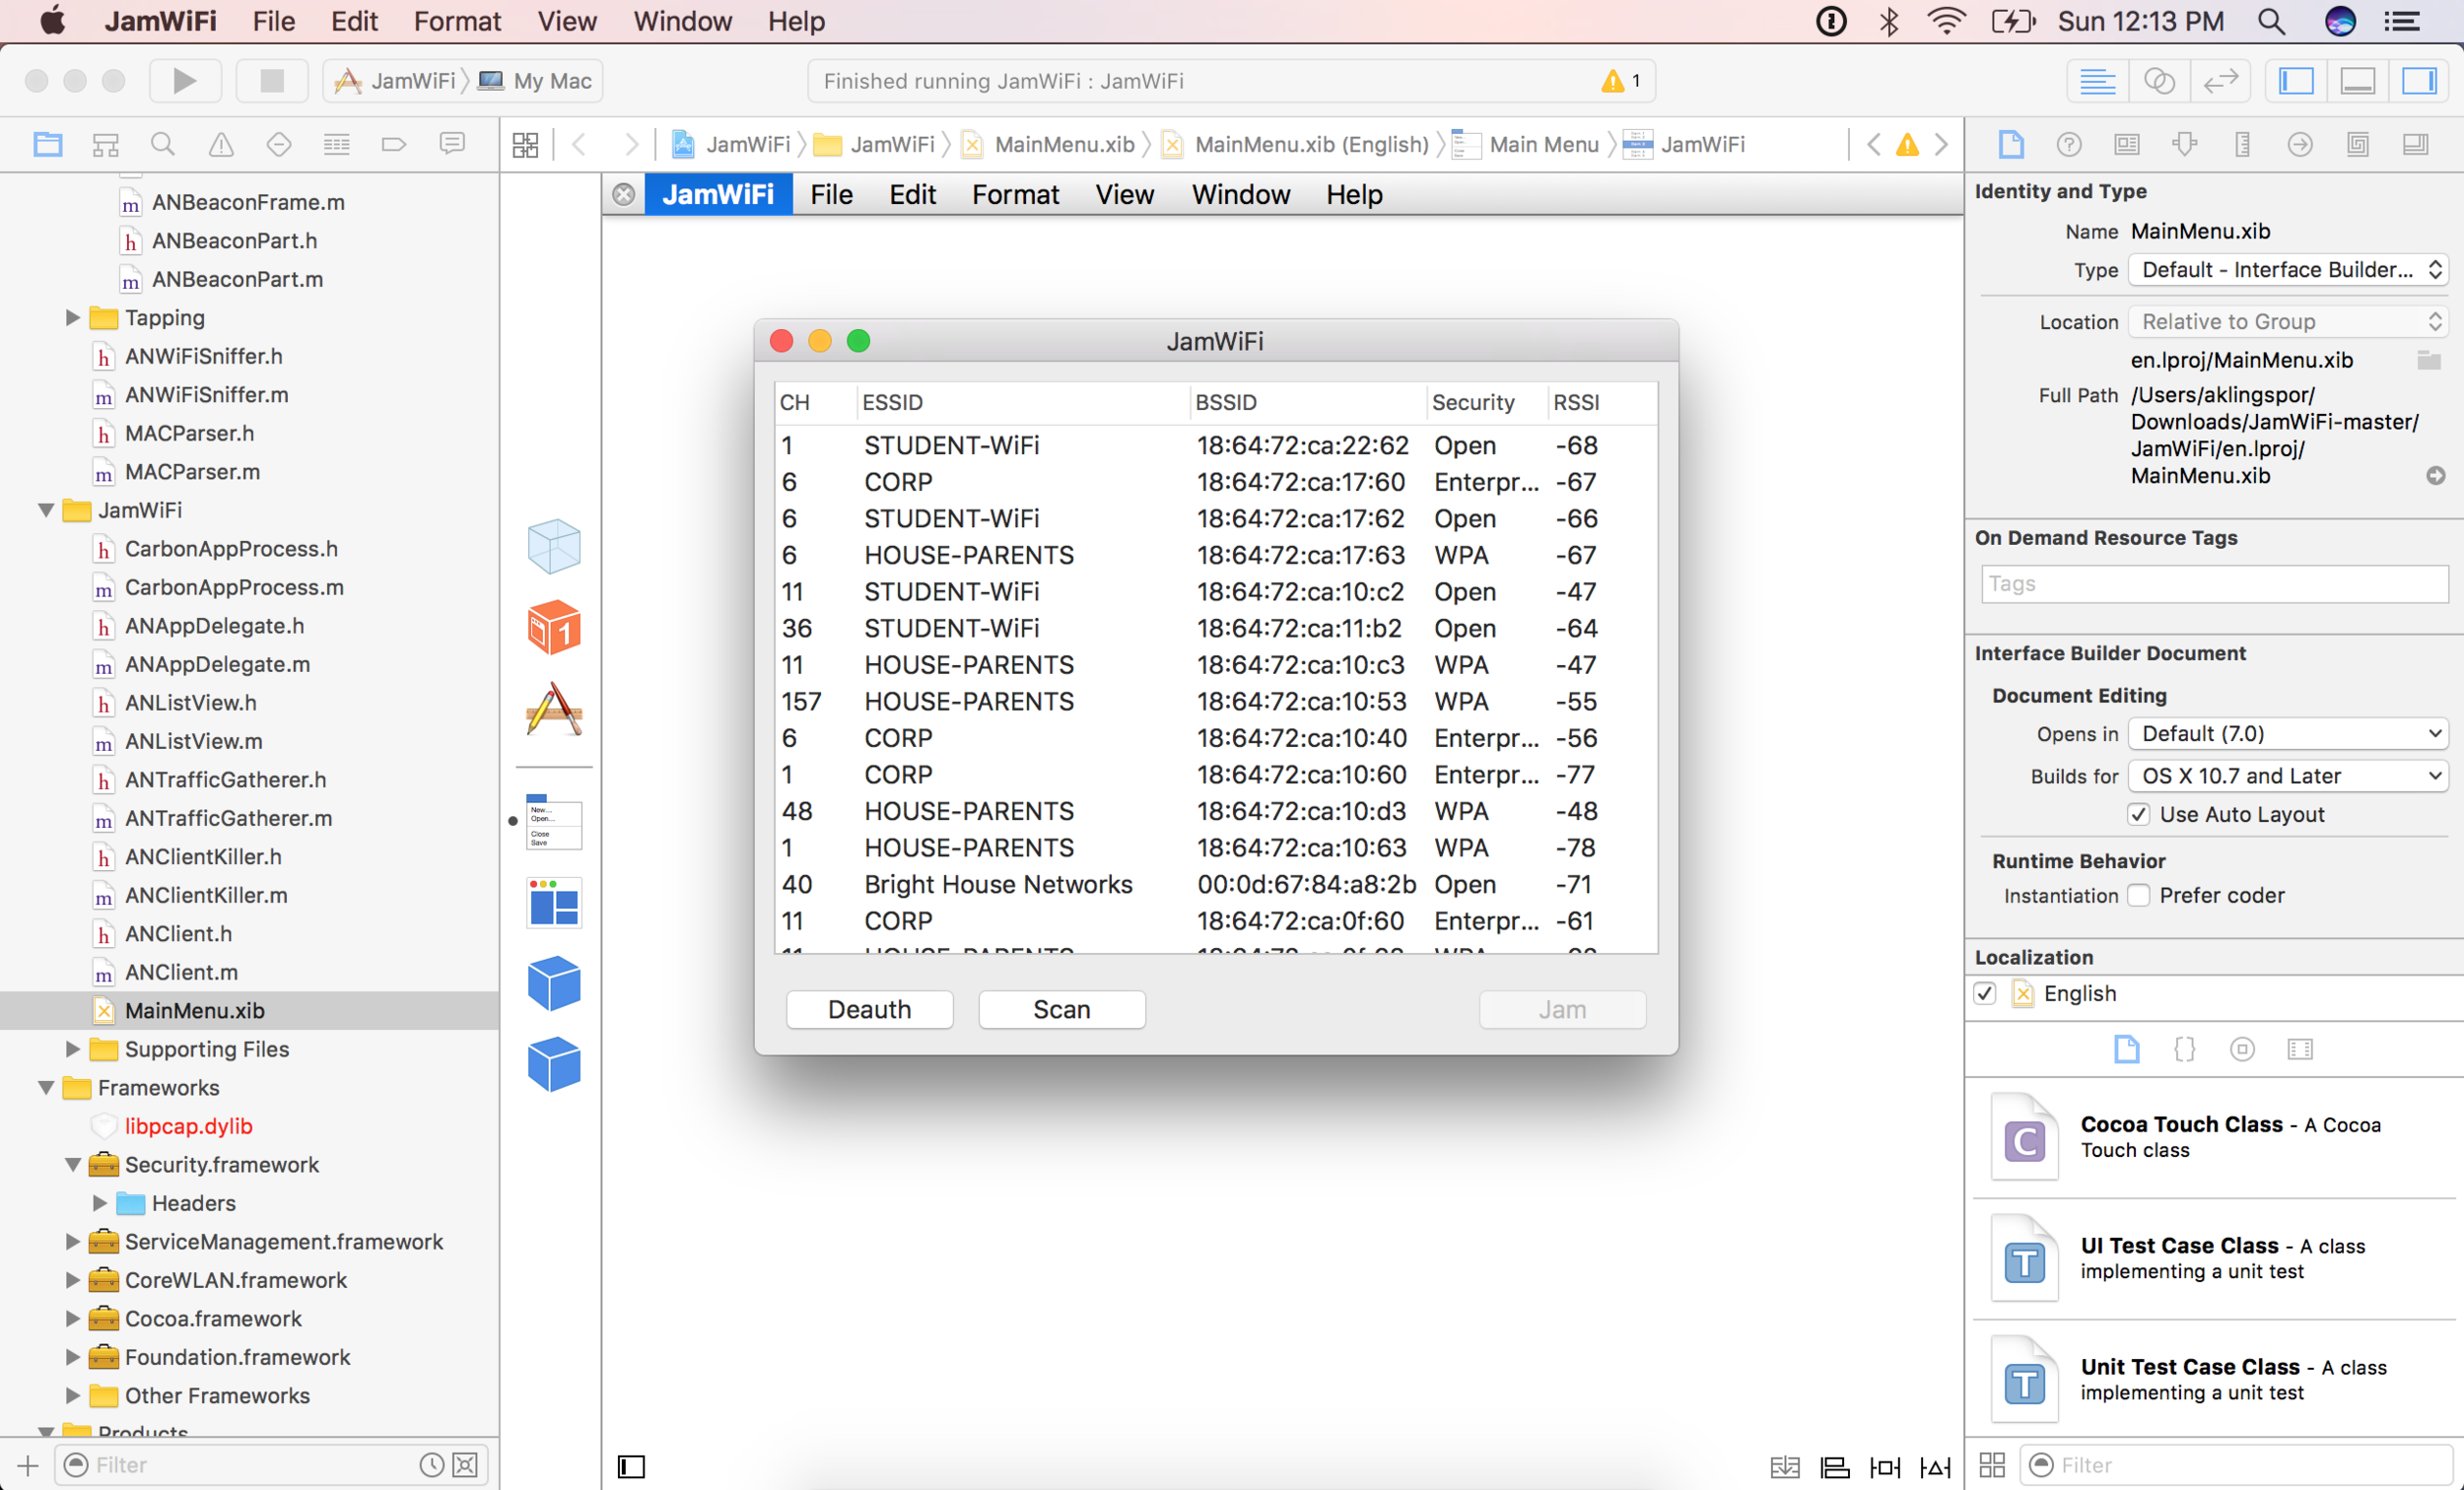Open the Location Relative to Group dropdown

[2288, 322]
